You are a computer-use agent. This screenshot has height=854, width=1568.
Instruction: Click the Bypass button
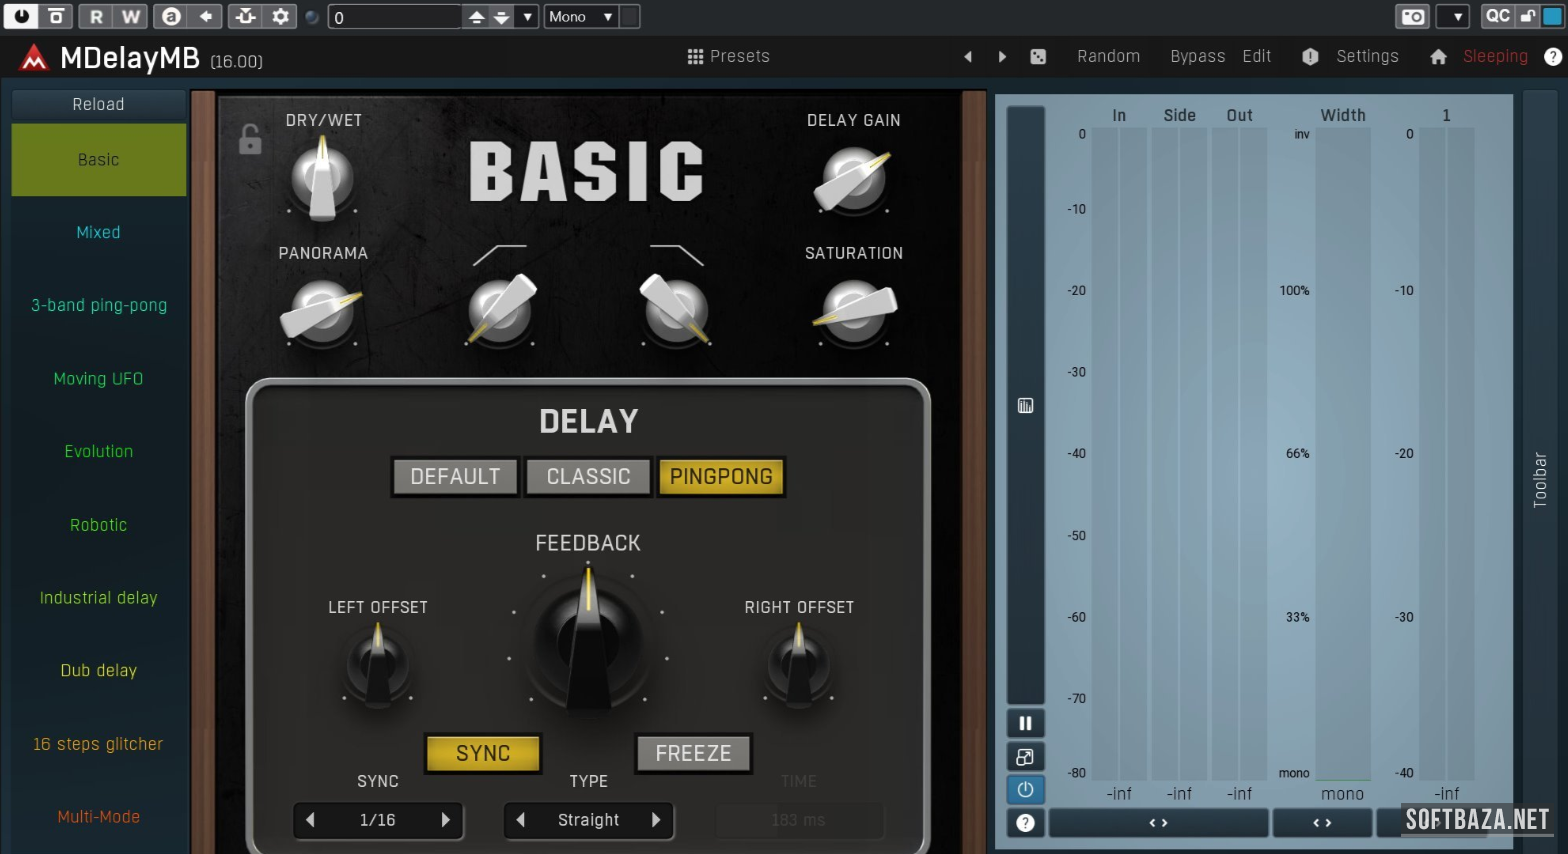[1197, 57]
